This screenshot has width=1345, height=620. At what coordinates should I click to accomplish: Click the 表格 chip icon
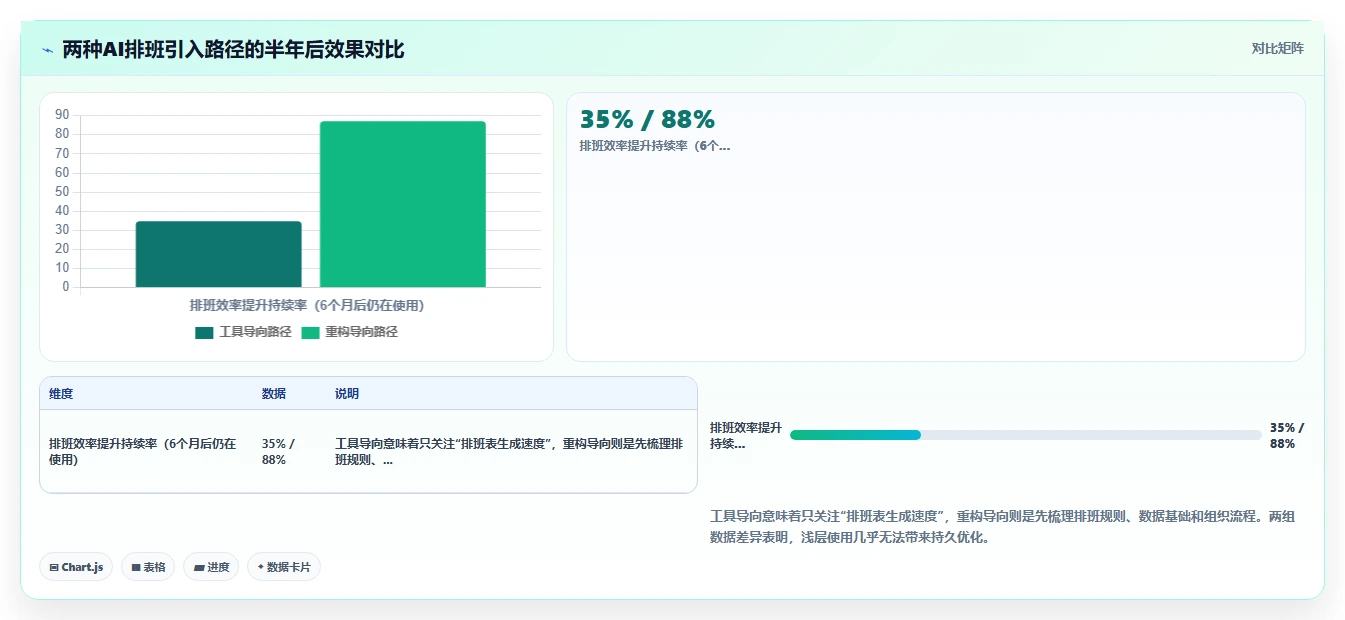click(x=136, y=567)
